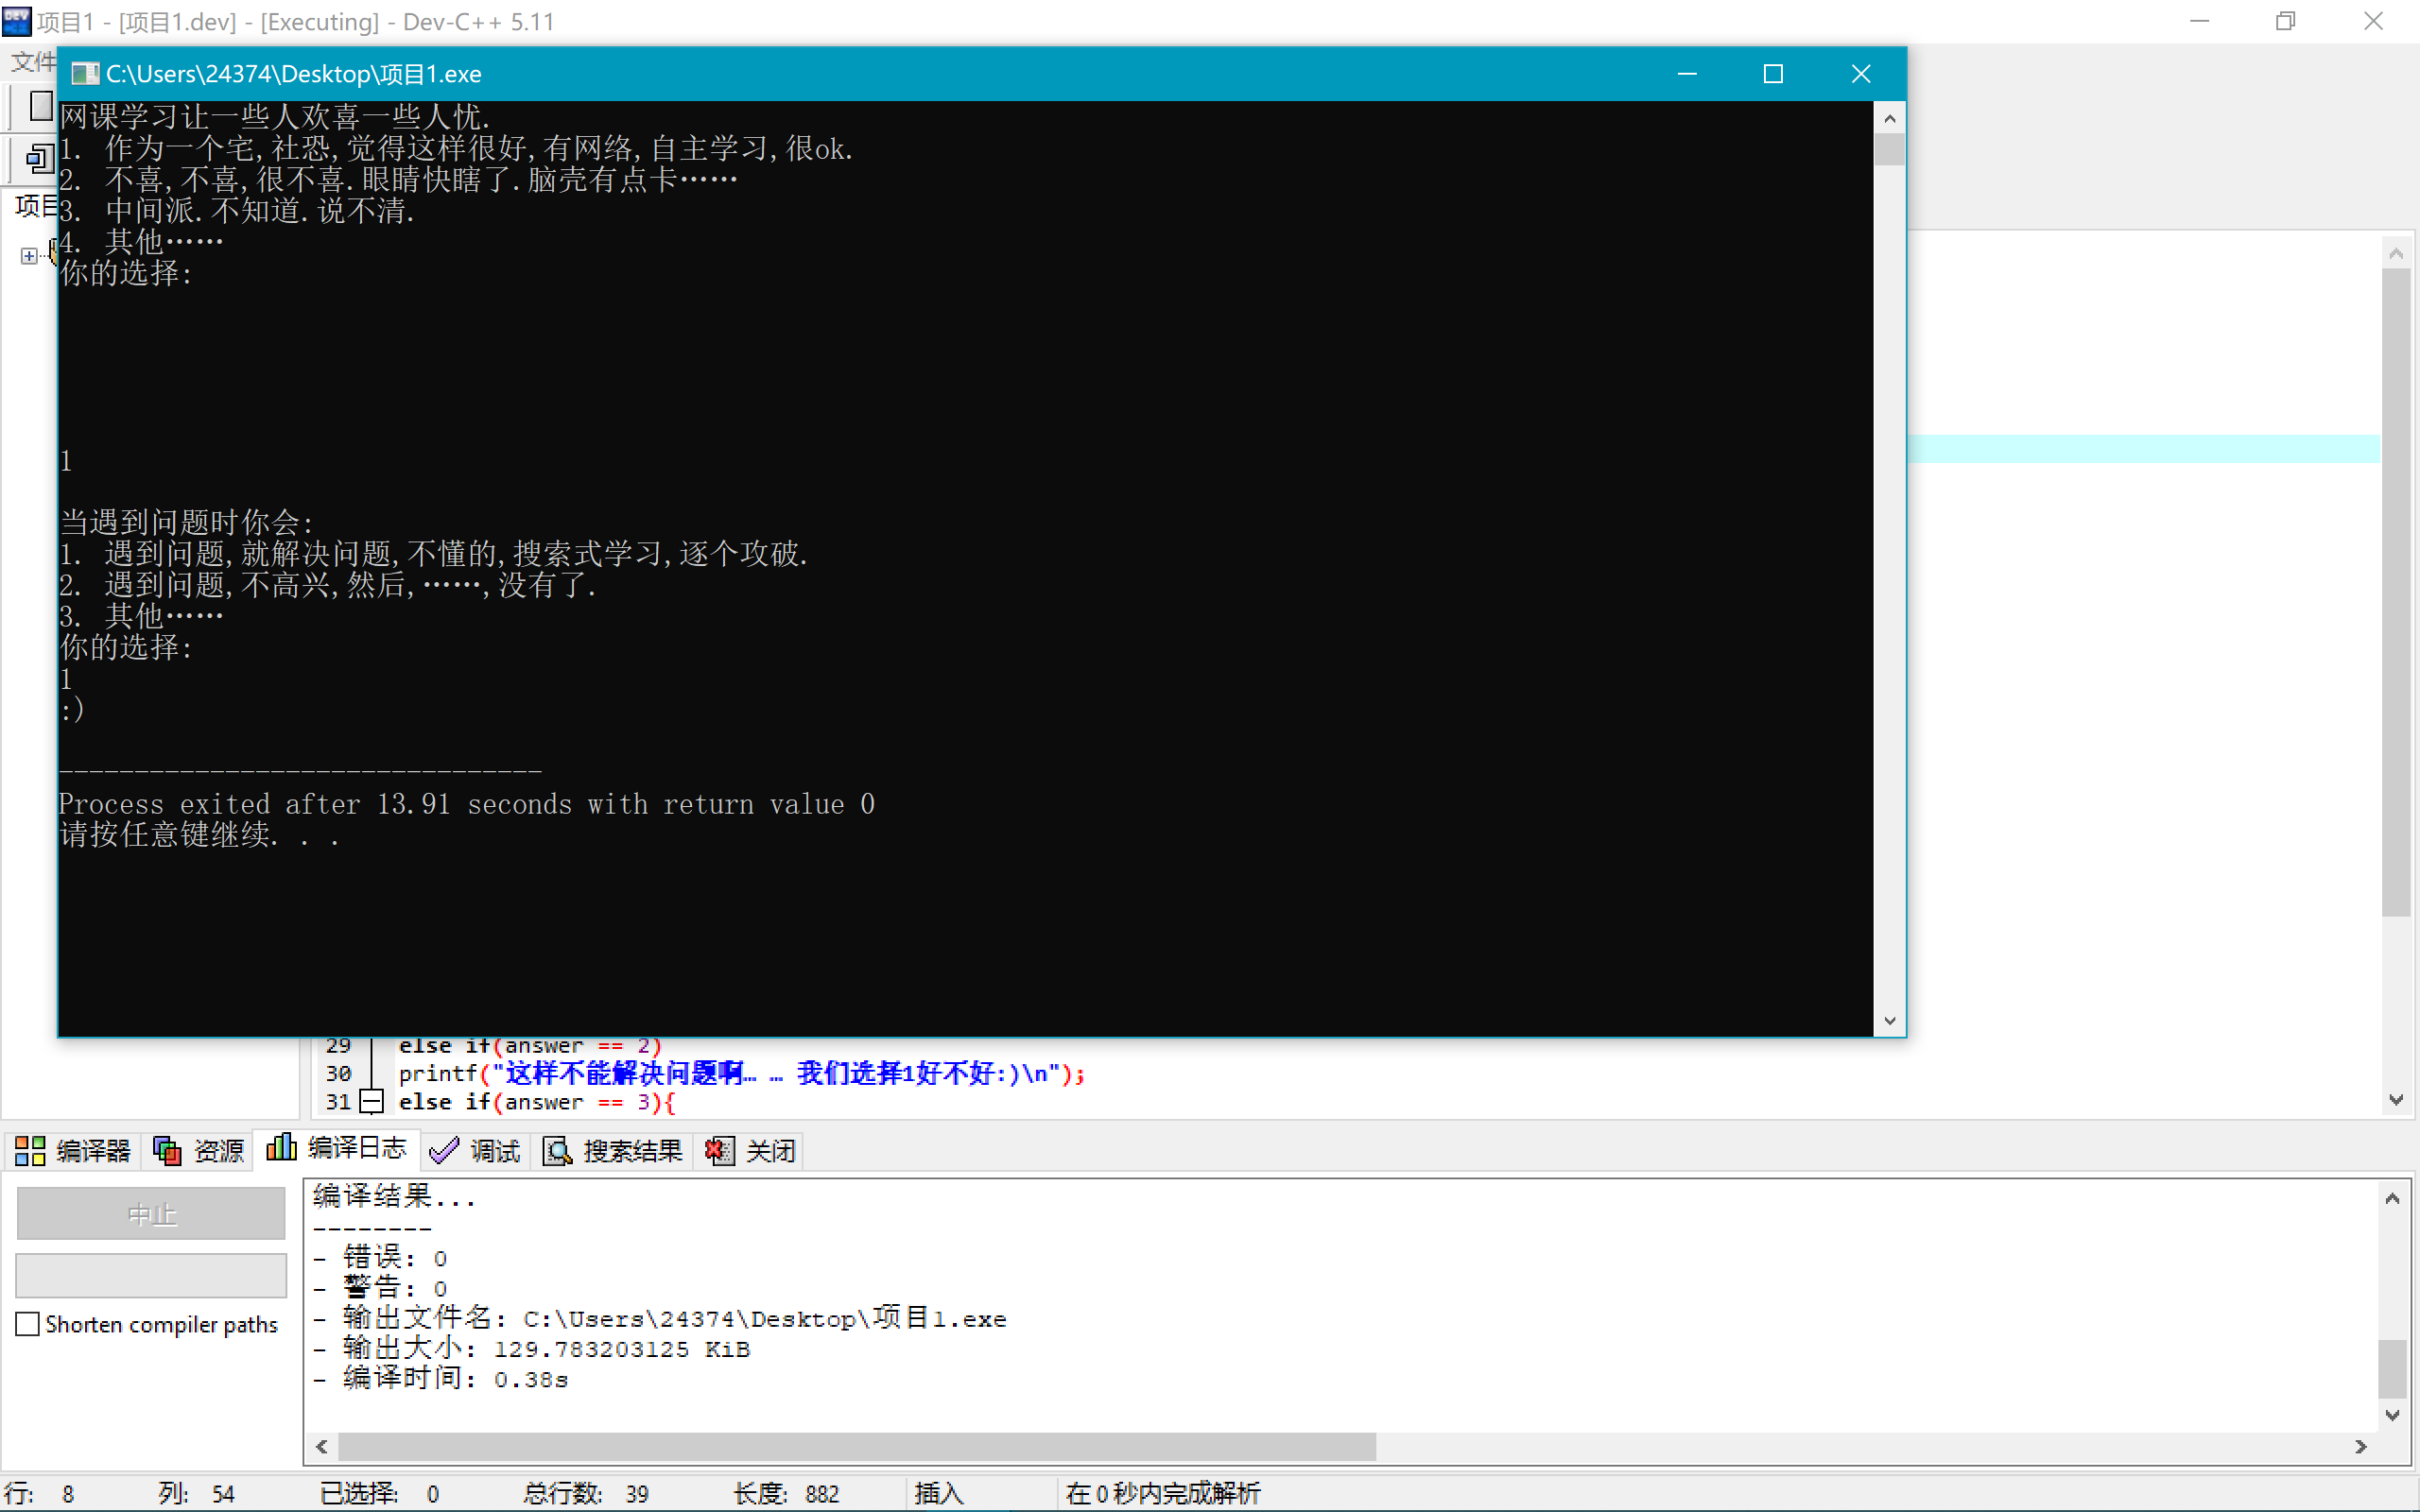Click the console window icon in its title bar

click(85, 74)
